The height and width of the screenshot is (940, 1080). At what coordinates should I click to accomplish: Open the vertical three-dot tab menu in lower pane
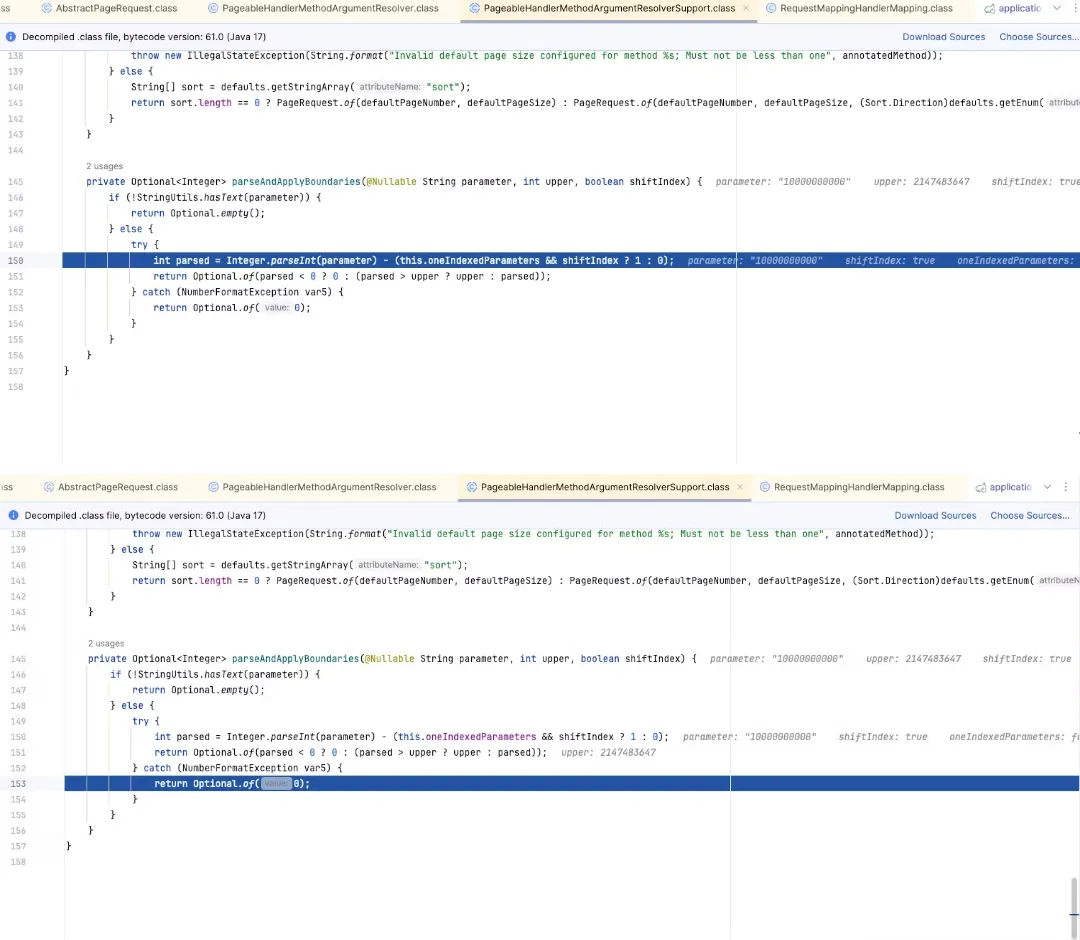(x=1068, y=487)
